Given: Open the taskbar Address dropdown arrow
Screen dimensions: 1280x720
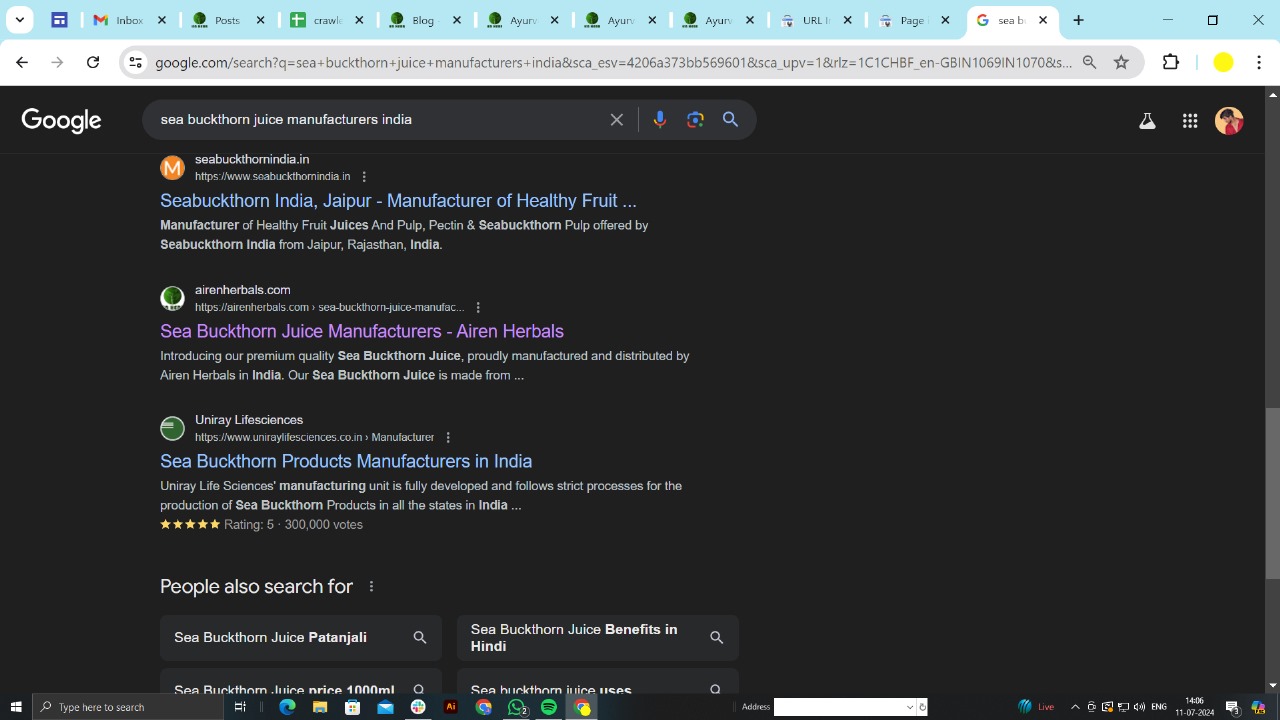Looking at the screenshot, I should pyautogui.click(x=909, y=707).
